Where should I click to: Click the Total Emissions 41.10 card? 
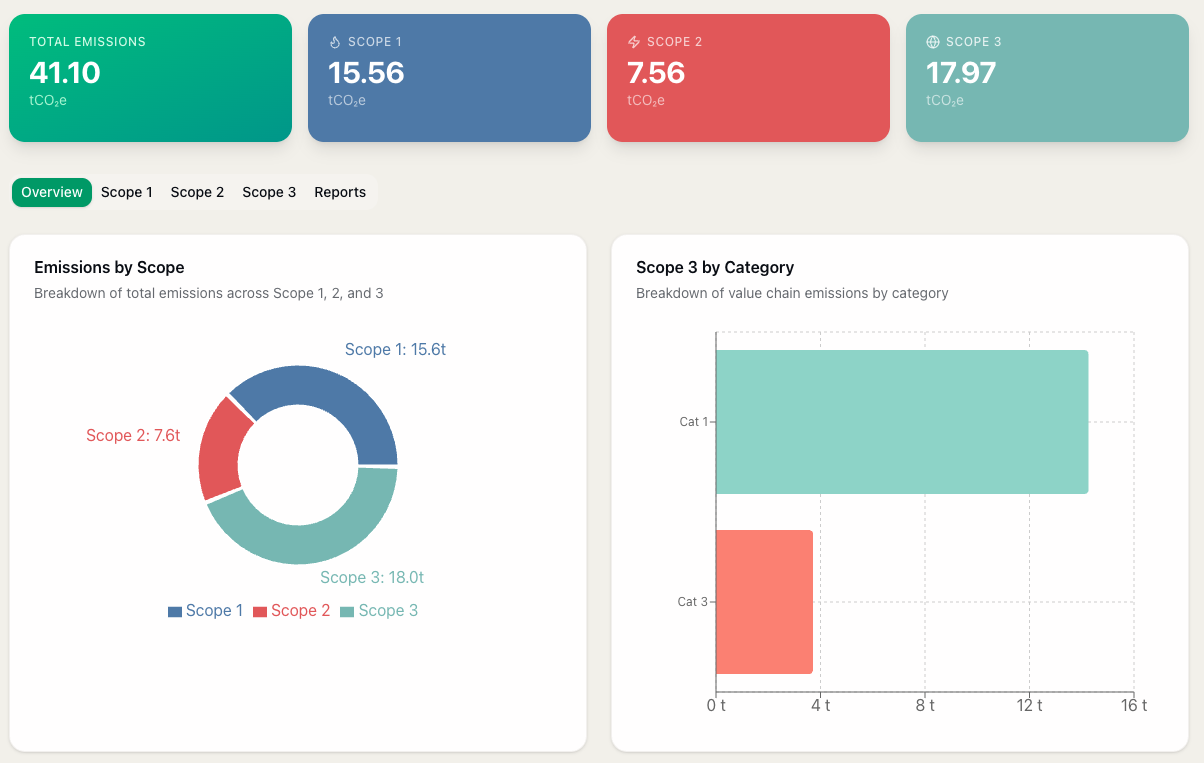150,78
